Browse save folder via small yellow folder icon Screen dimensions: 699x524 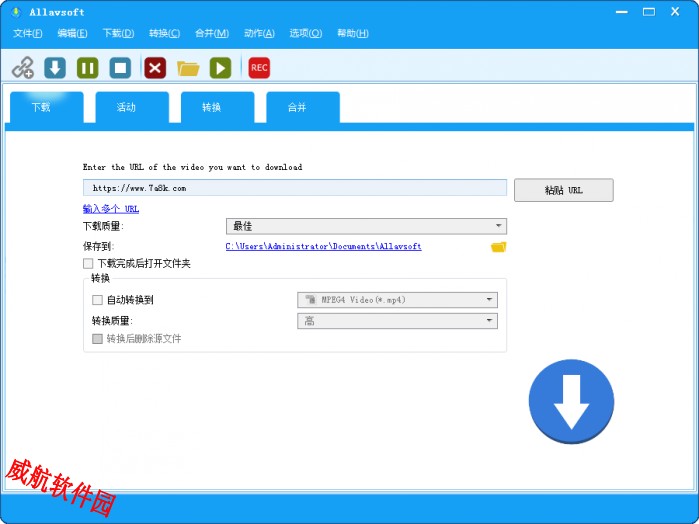coord(498,247)
